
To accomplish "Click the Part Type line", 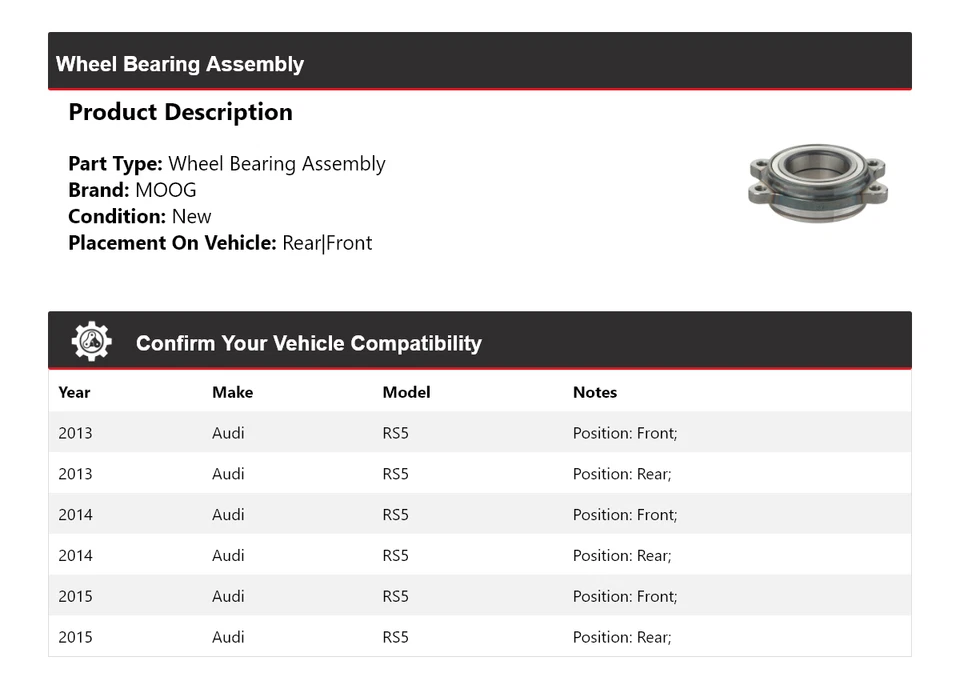I will (226, 164).
